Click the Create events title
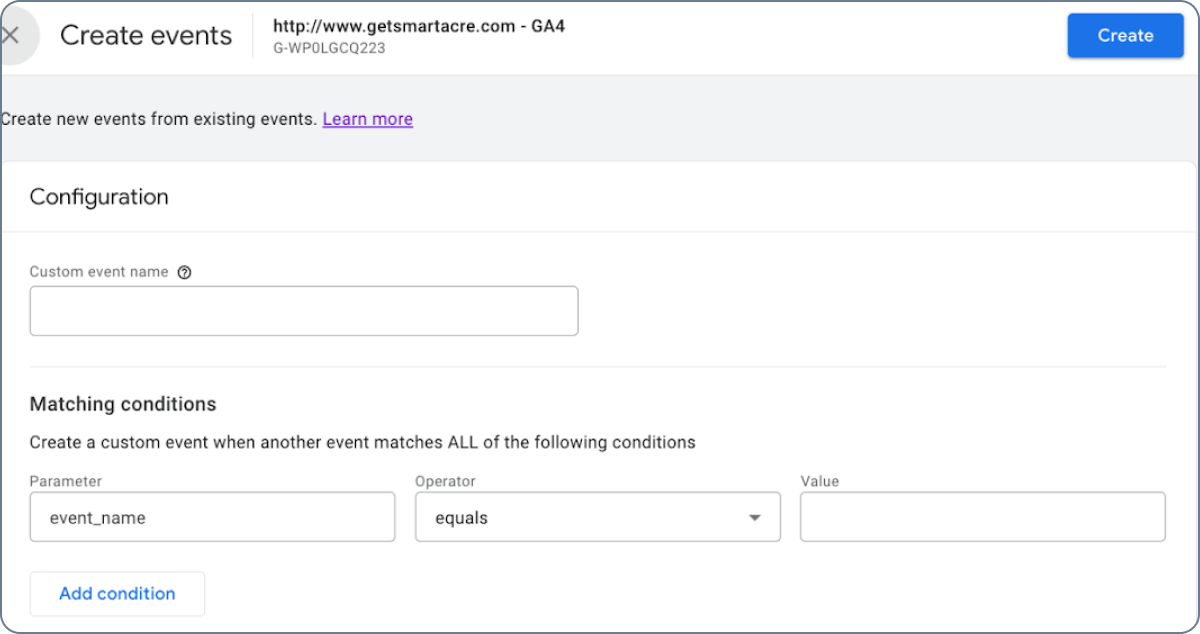The width and height of the screenshot is (1200, 634). (146, 36)
